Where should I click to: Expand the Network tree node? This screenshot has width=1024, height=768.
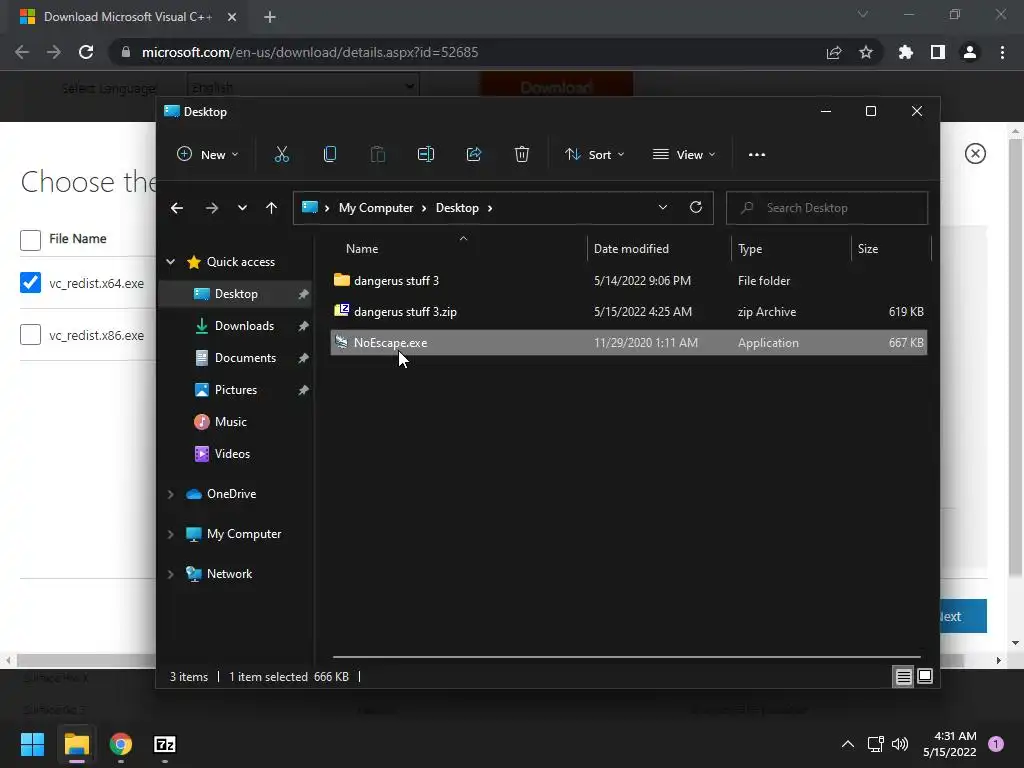170,574
